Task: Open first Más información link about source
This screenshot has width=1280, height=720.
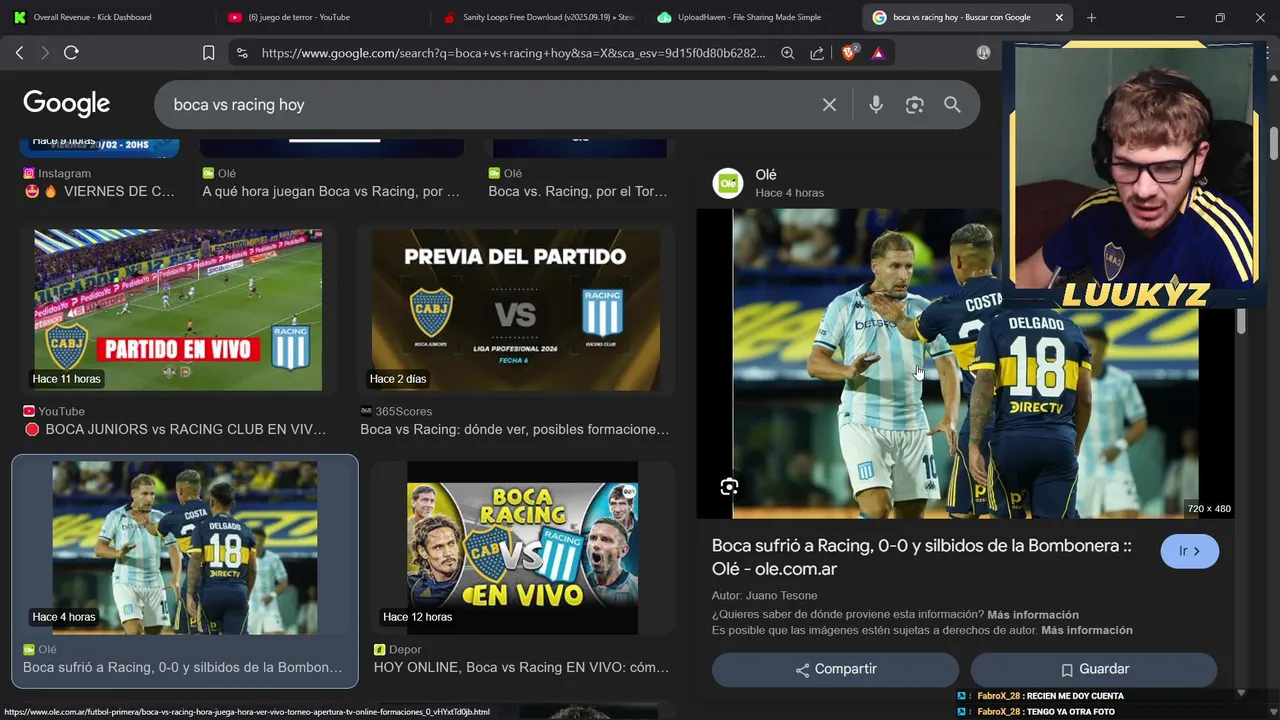Action: 1033,614
